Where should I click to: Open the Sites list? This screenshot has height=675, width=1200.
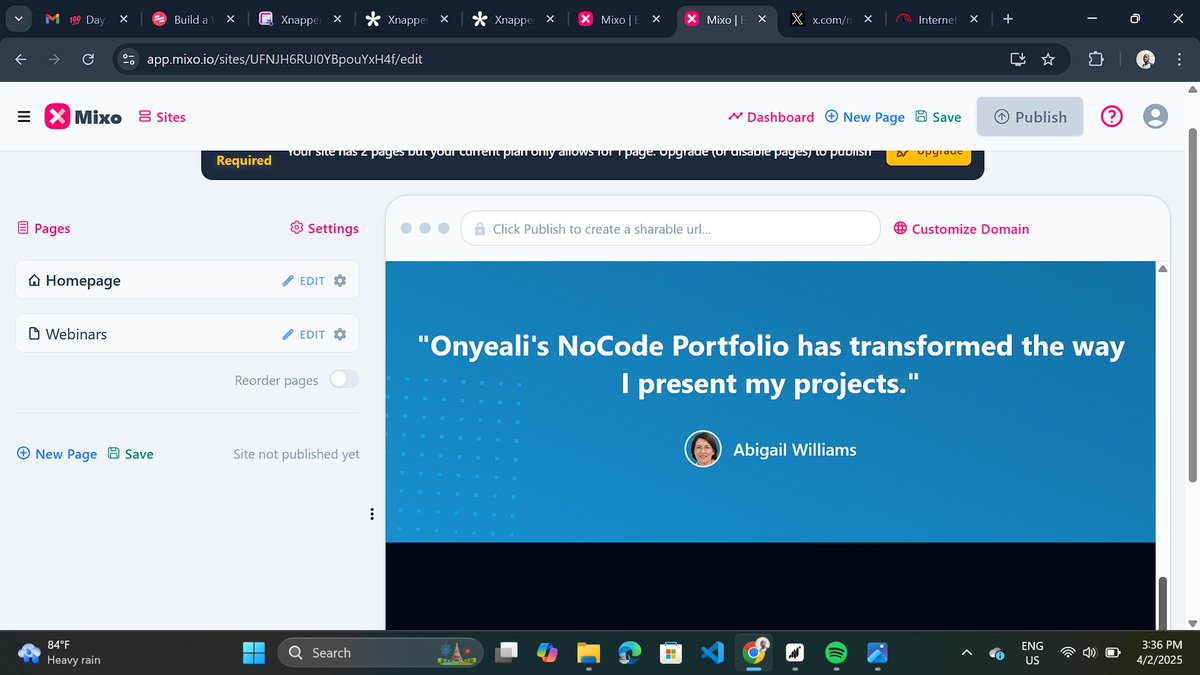162,117
